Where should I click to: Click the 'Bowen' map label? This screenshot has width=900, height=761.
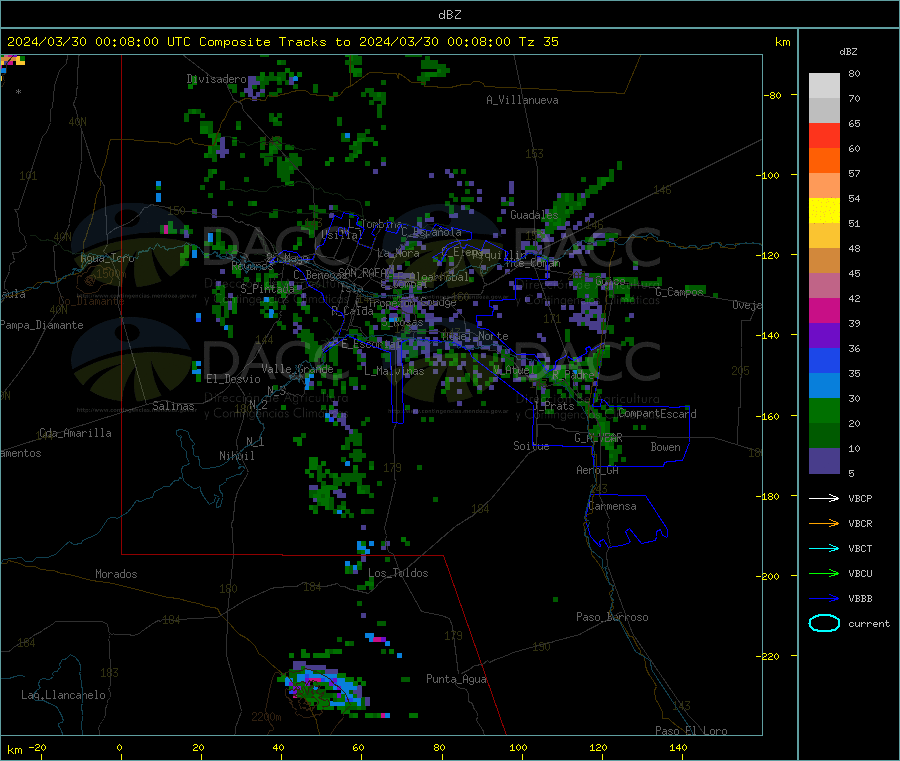tap(665, 447)
